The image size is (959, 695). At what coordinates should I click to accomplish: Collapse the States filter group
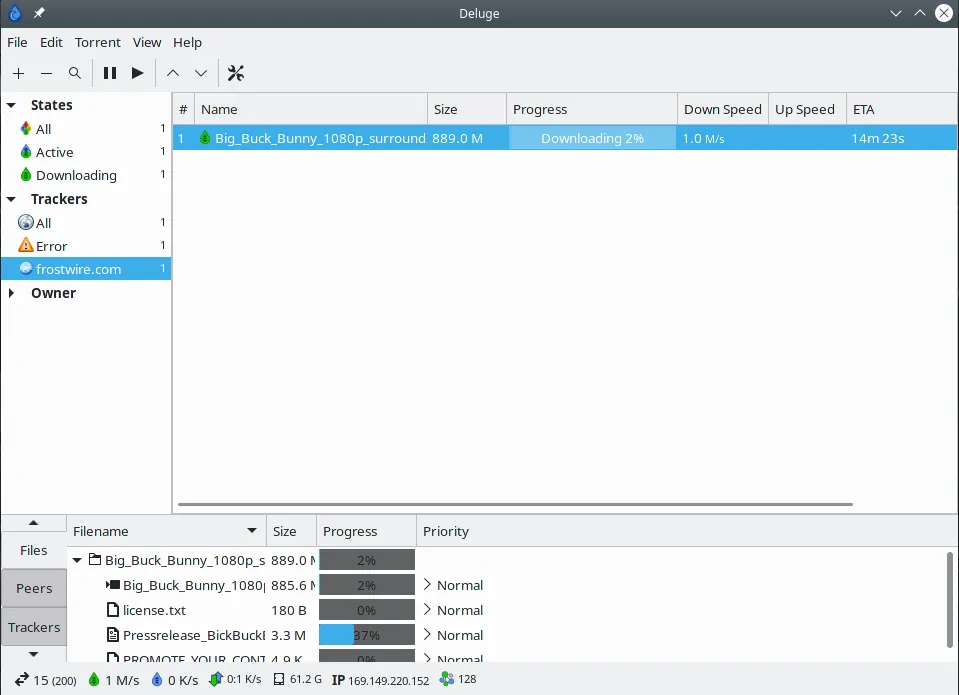coord(11,105)
